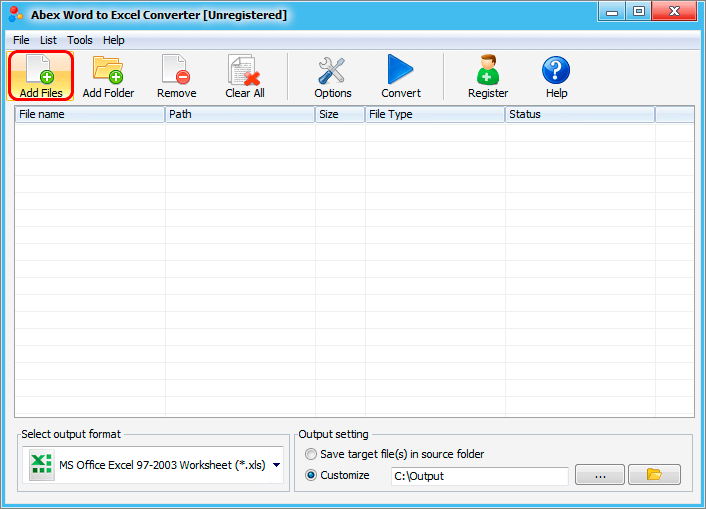
Task: Click the browse "..." button
Action: (600, 475)
